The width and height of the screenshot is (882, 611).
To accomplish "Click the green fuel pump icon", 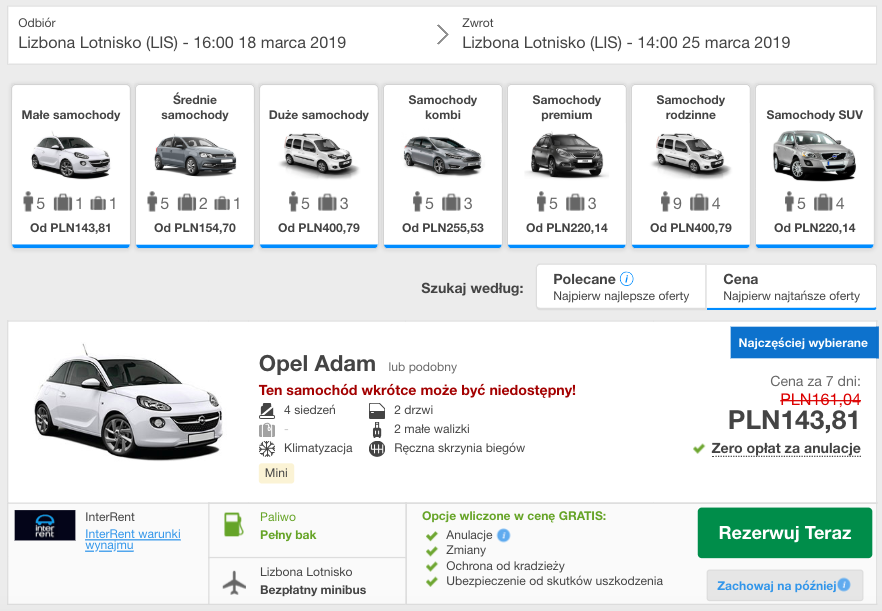I will 233,524.
